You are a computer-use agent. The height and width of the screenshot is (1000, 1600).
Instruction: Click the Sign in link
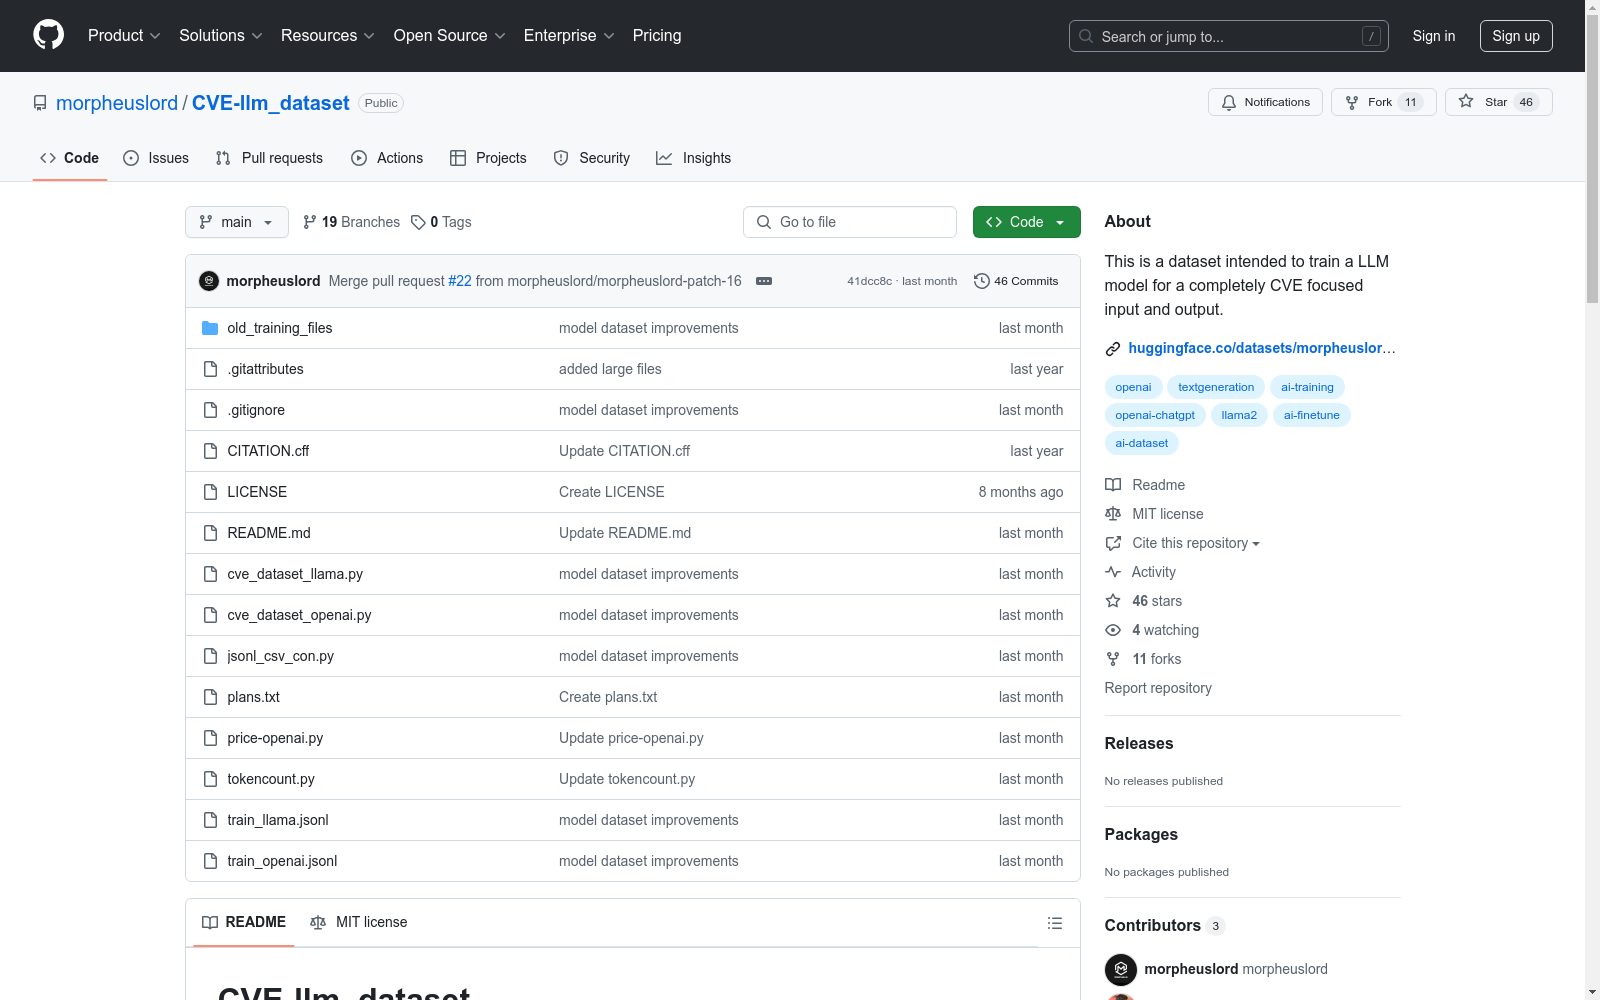click(1434, 36)
